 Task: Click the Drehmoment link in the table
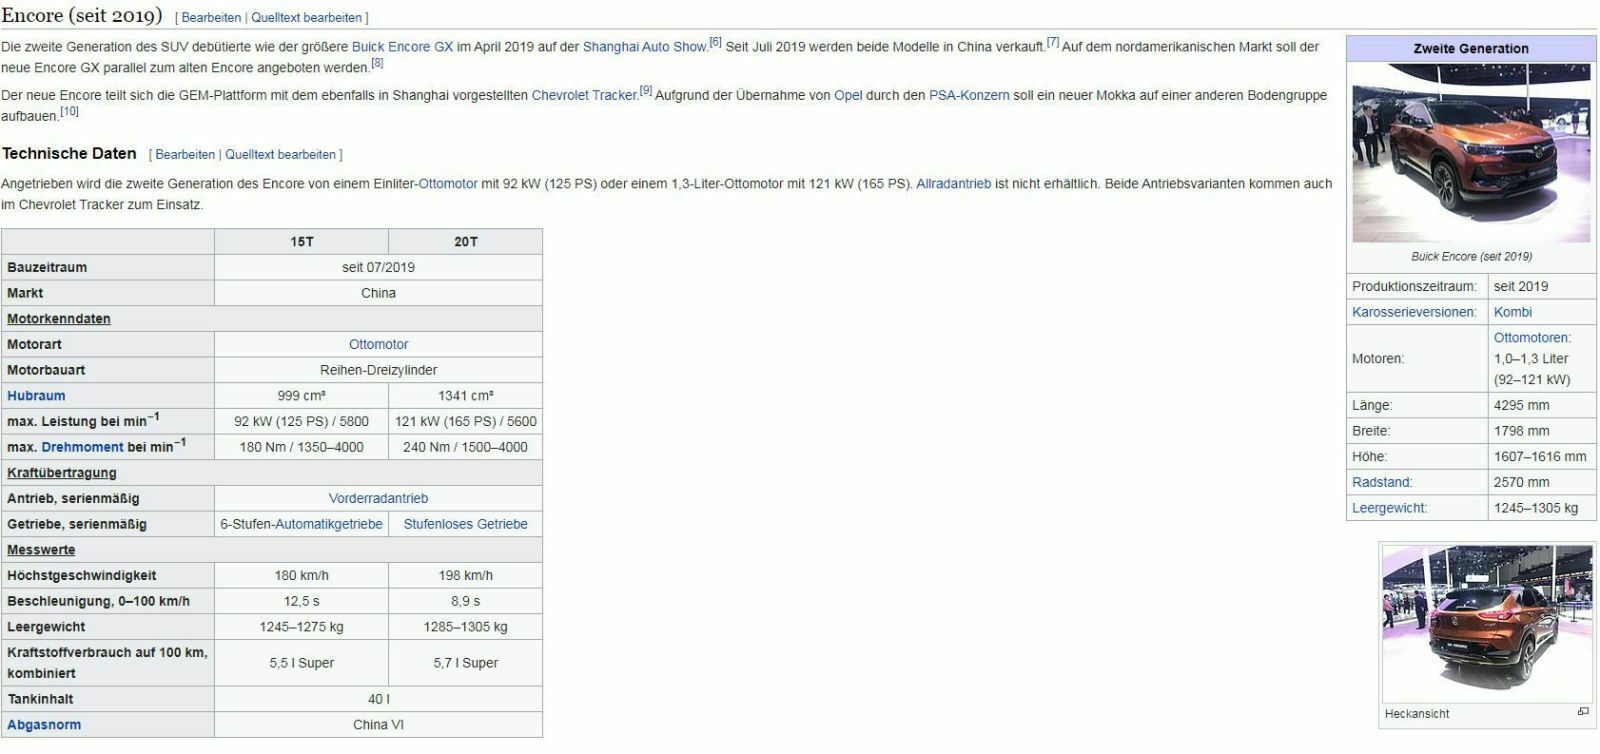(x=82, y=448)
